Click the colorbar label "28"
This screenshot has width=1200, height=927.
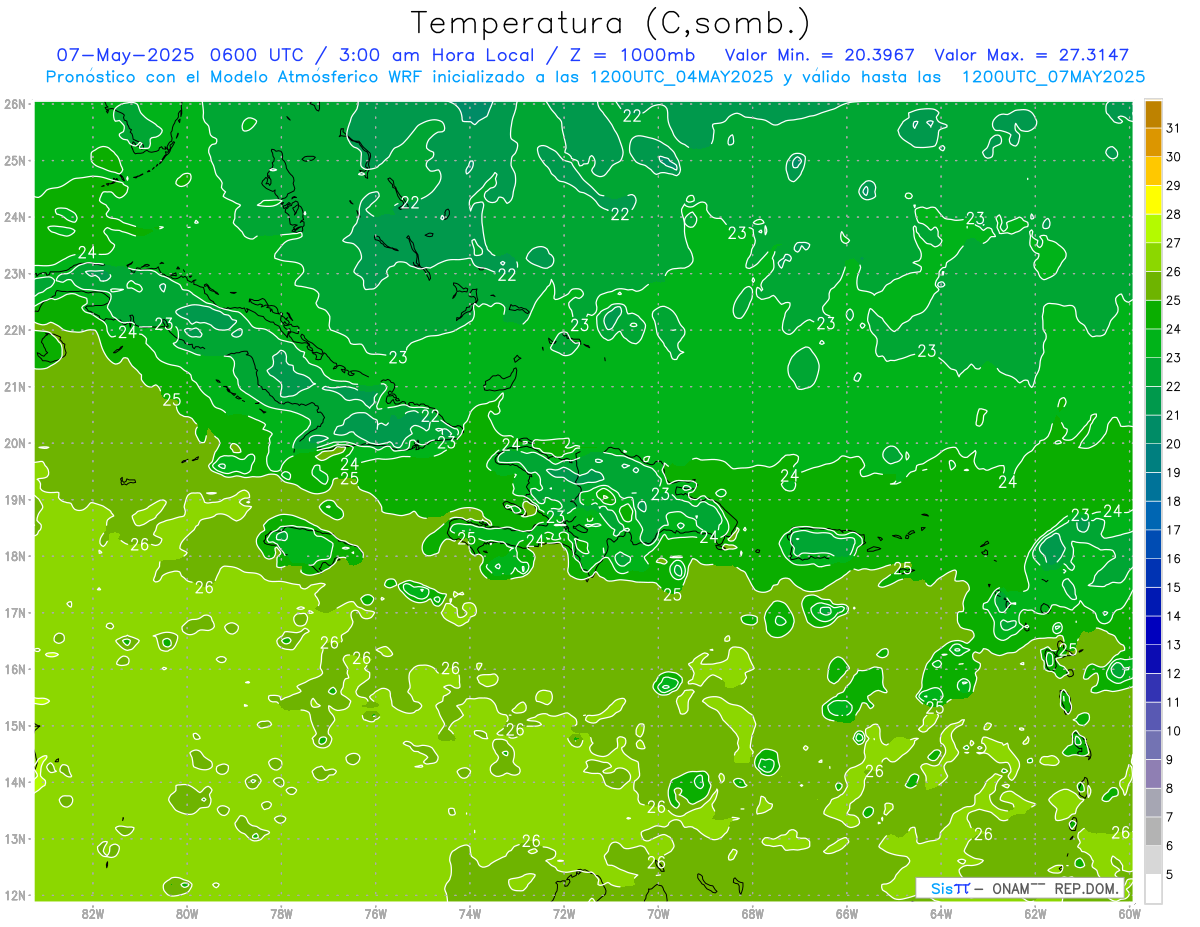click(x=1174, y=214)
